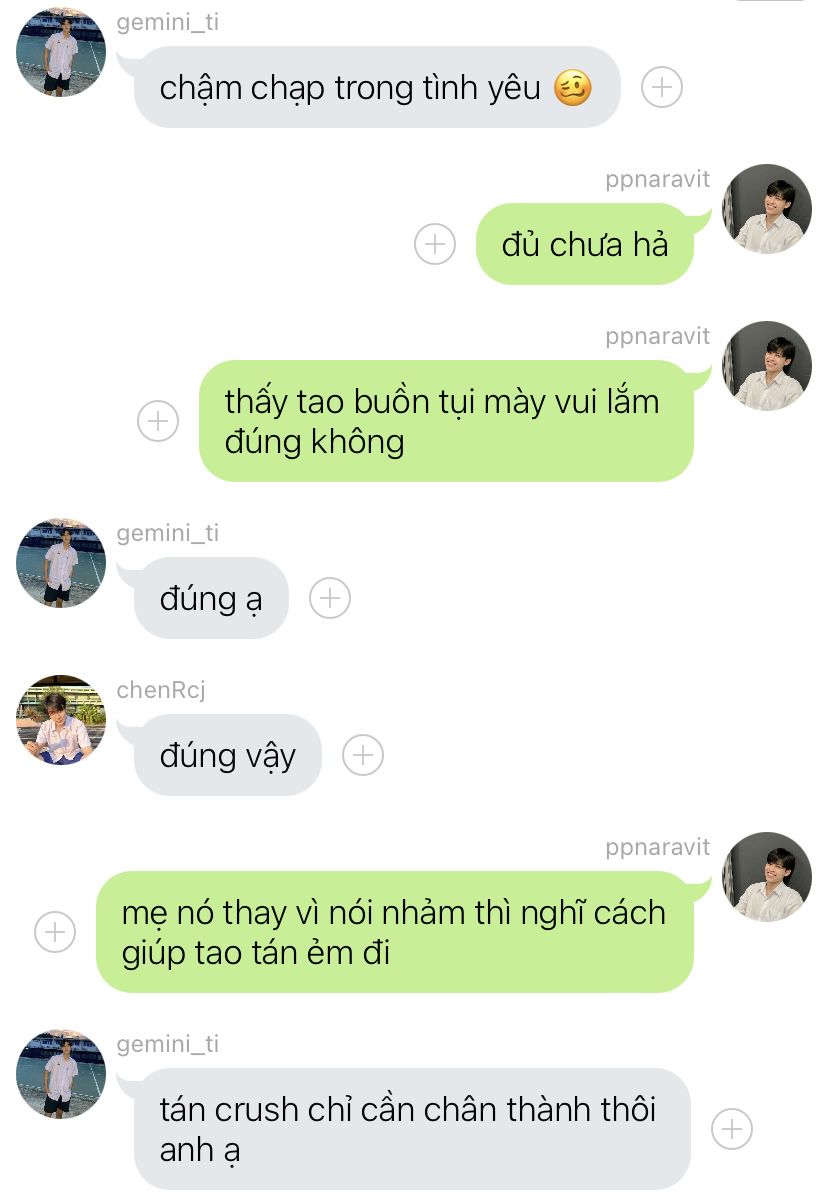Tap plus icon next to "đúng ạ"
This screenshot has width=828, height=1204.
click(x=330, y=598)
